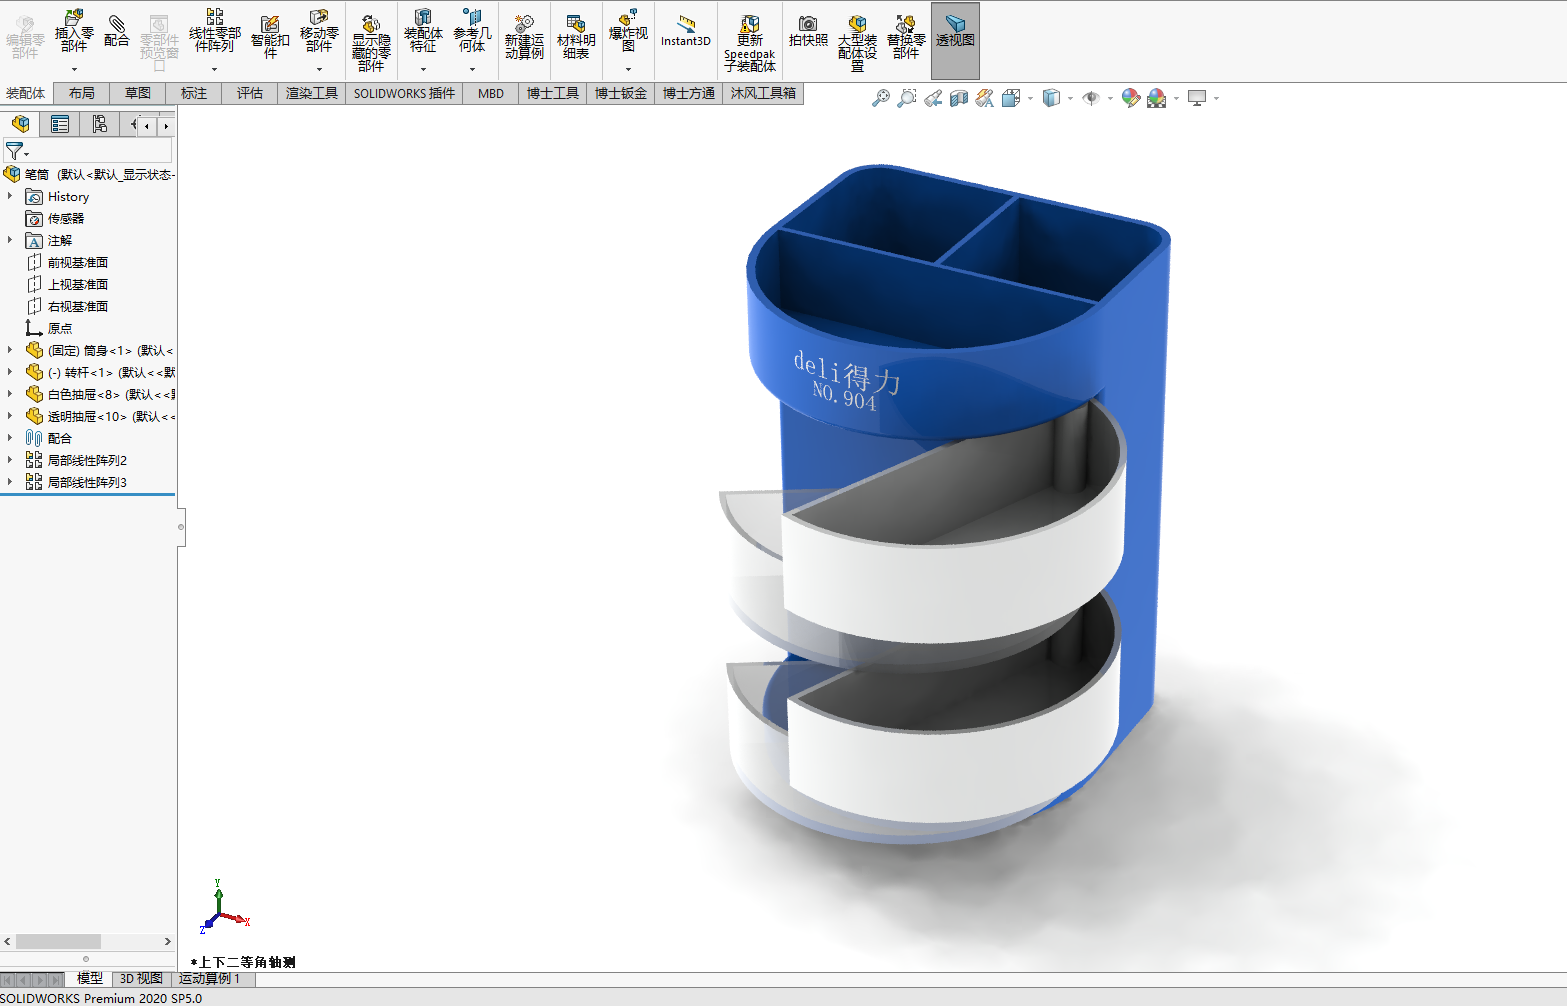The width and height of the screenshot is (1567, 1006).
Task: Switch to the 3D 视图 bottom tab
Action: pyautogui.click(x=141, y=979)
